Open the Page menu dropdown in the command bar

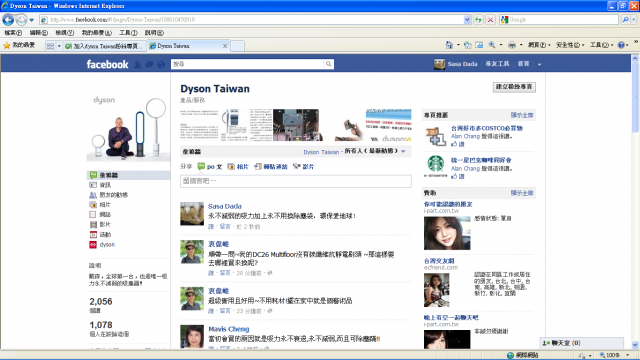[539, 45]
